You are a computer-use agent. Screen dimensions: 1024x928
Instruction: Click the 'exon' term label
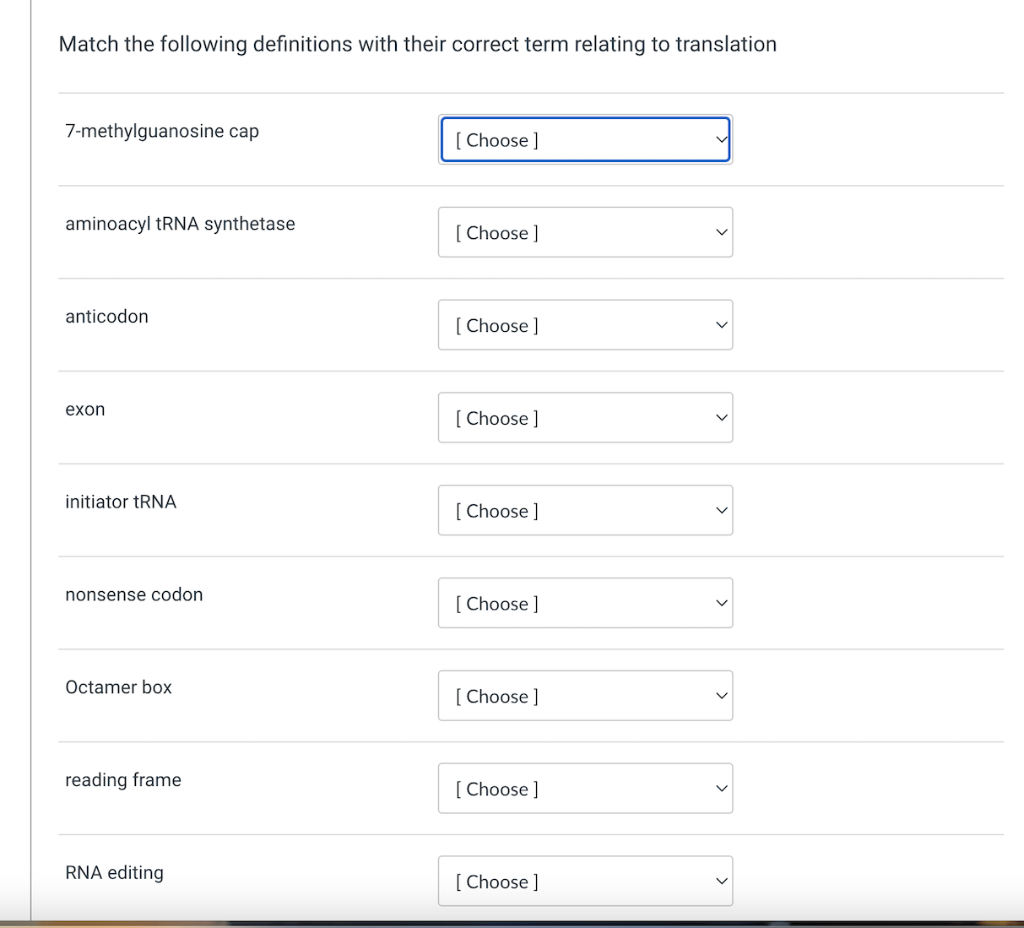tap(85, 409)
